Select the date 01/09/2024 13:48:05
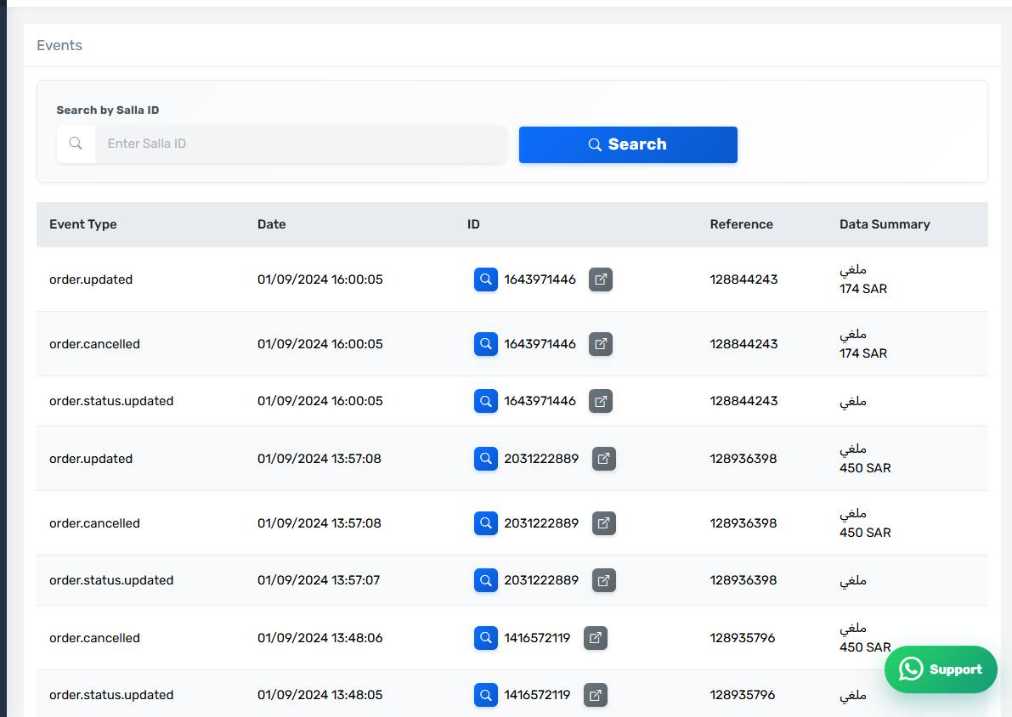The width and height of the screenshot is (1012, 717). (x=319, y=695)
